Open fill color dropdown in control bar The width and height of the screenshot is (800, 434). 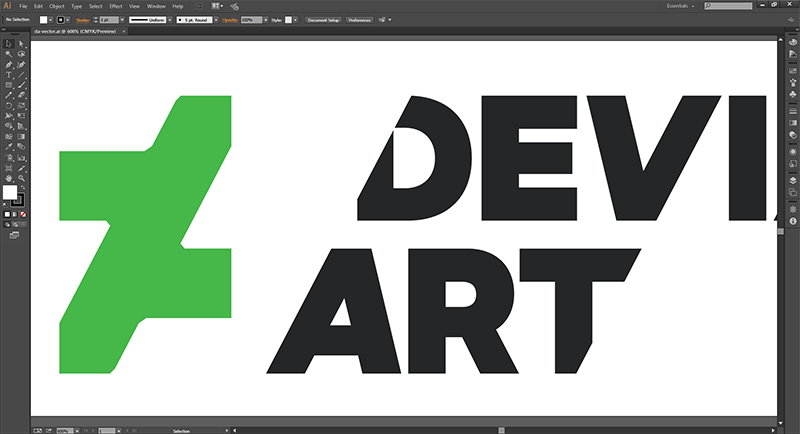pos(51,20)
